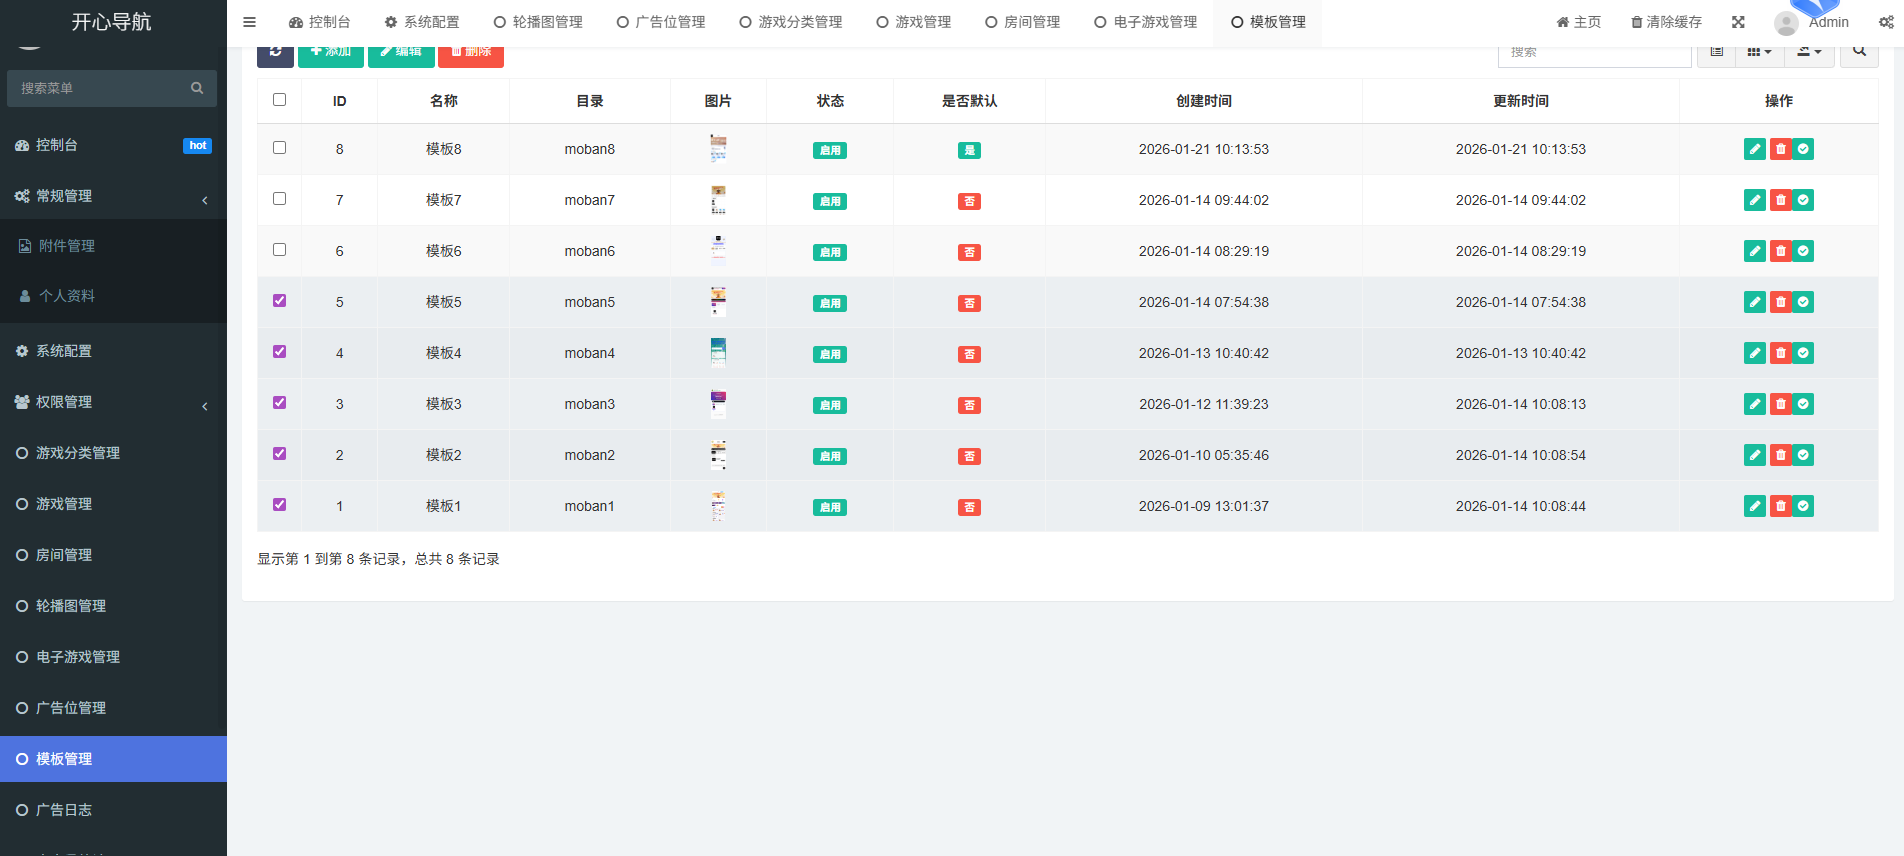This screenshot has height=856, width=1904.
Task: Uncheck the box for row ID 5
Action: click(279, 301)
